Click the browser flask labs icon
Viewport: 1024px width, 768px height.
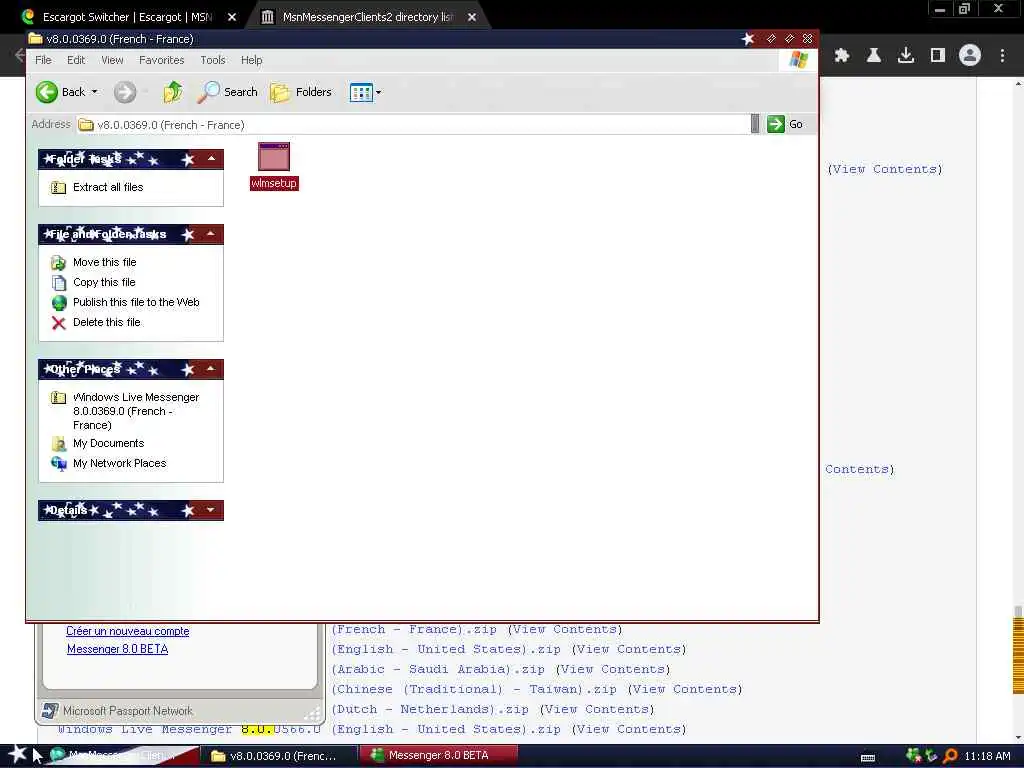pos(874,56)
